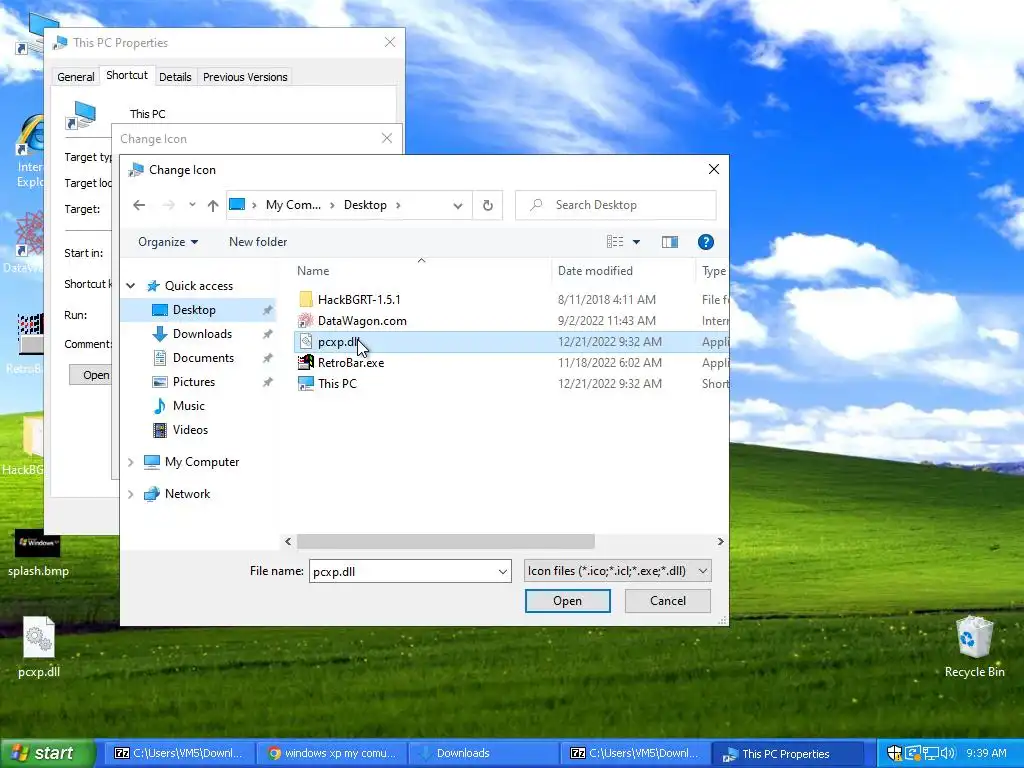Open view options dropdown arrow

[x=636, y=242]
